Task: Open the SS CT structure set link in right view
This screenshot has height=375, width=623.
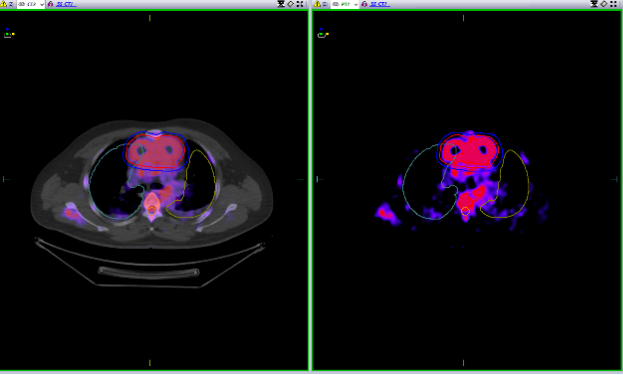Action: [x=380, y=4]
